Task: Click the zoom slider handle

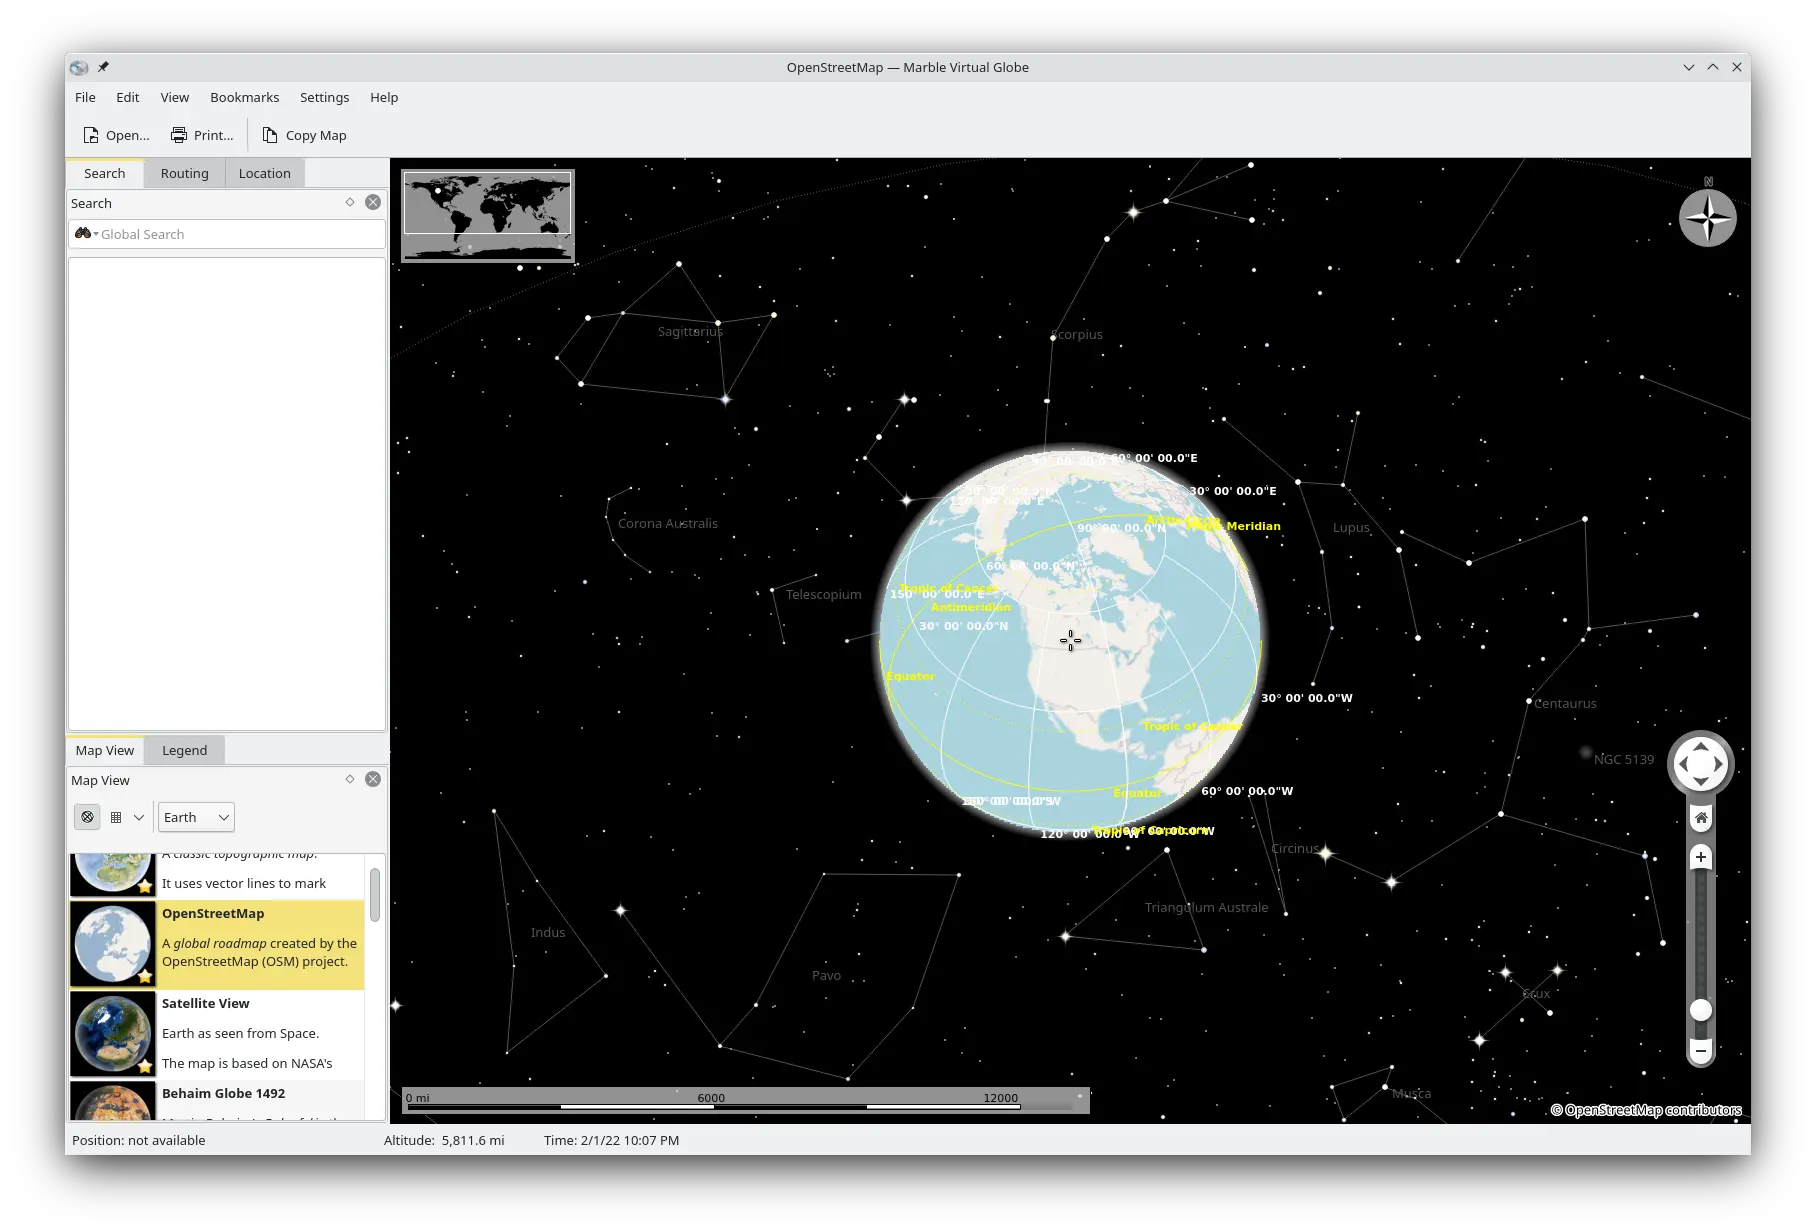Action: pyautogui.click(x=1701, y=1010)
